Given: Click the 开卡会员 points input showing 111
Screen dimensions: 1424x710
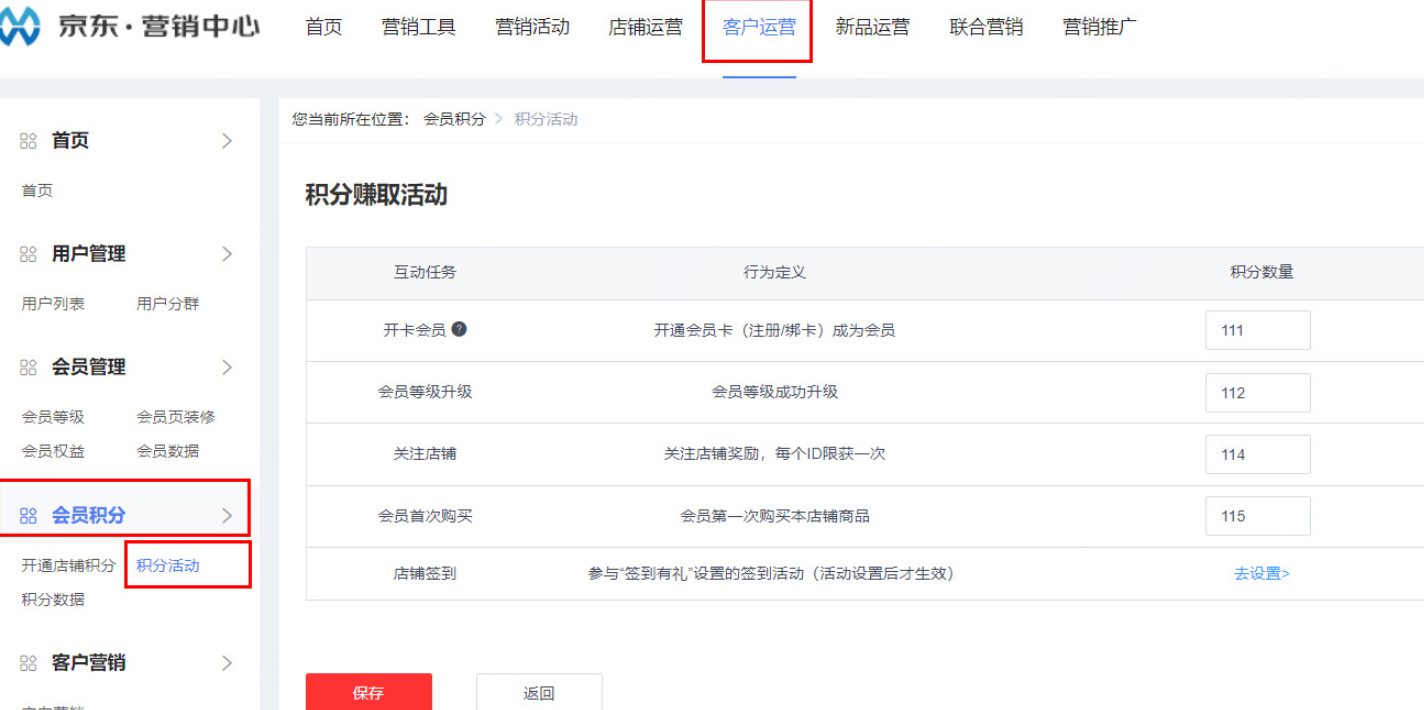Looking at the screenshot, I should coord(1258,330).
